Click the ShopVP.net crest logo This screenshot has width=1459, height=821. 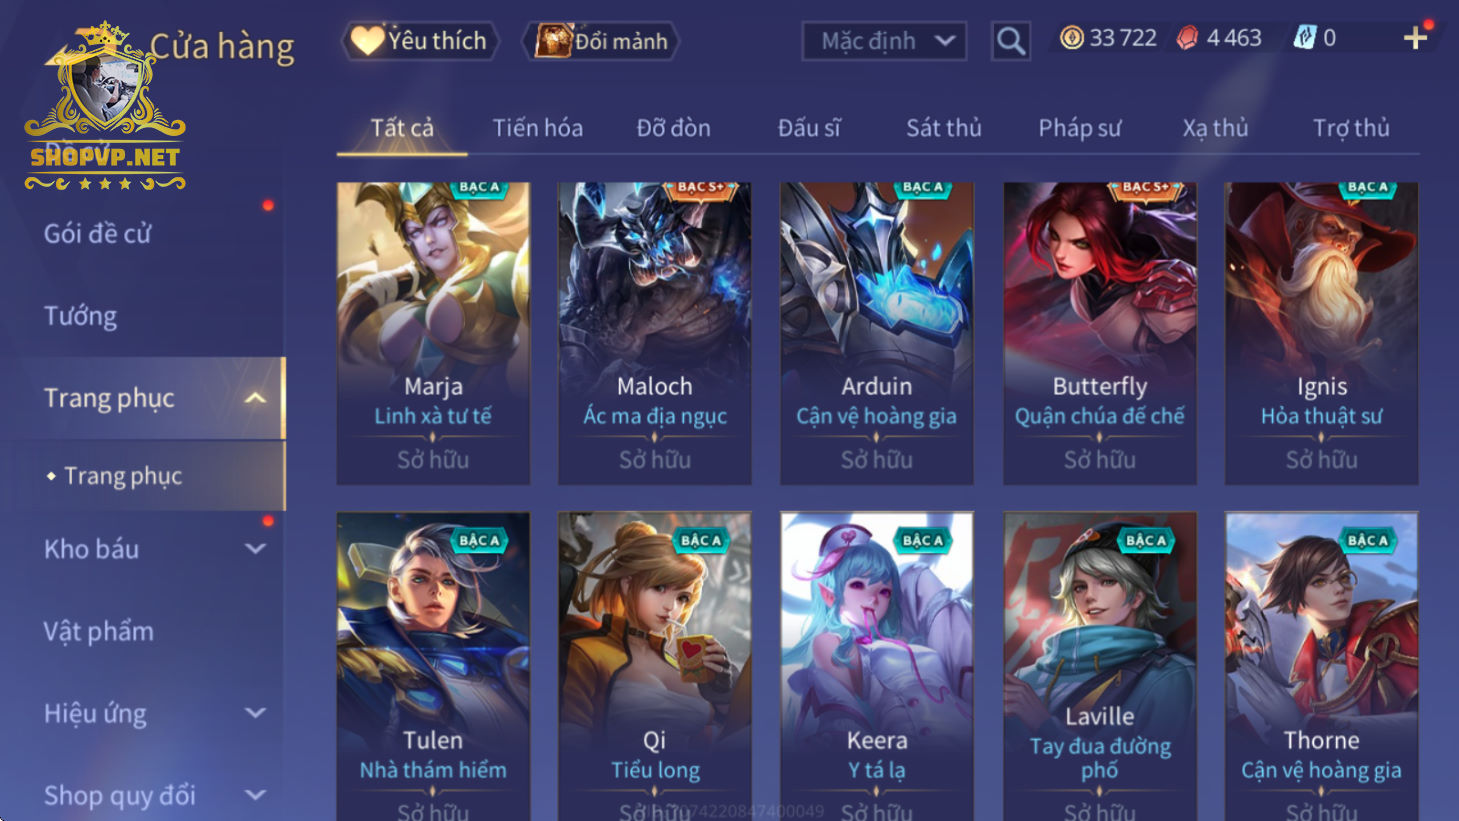tap(105, 105)
